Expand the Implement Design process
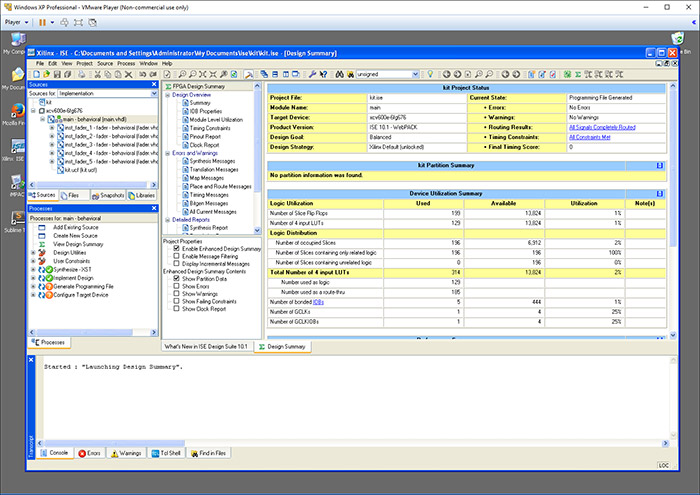Screen dimensions: 700x495 [33, 278]
